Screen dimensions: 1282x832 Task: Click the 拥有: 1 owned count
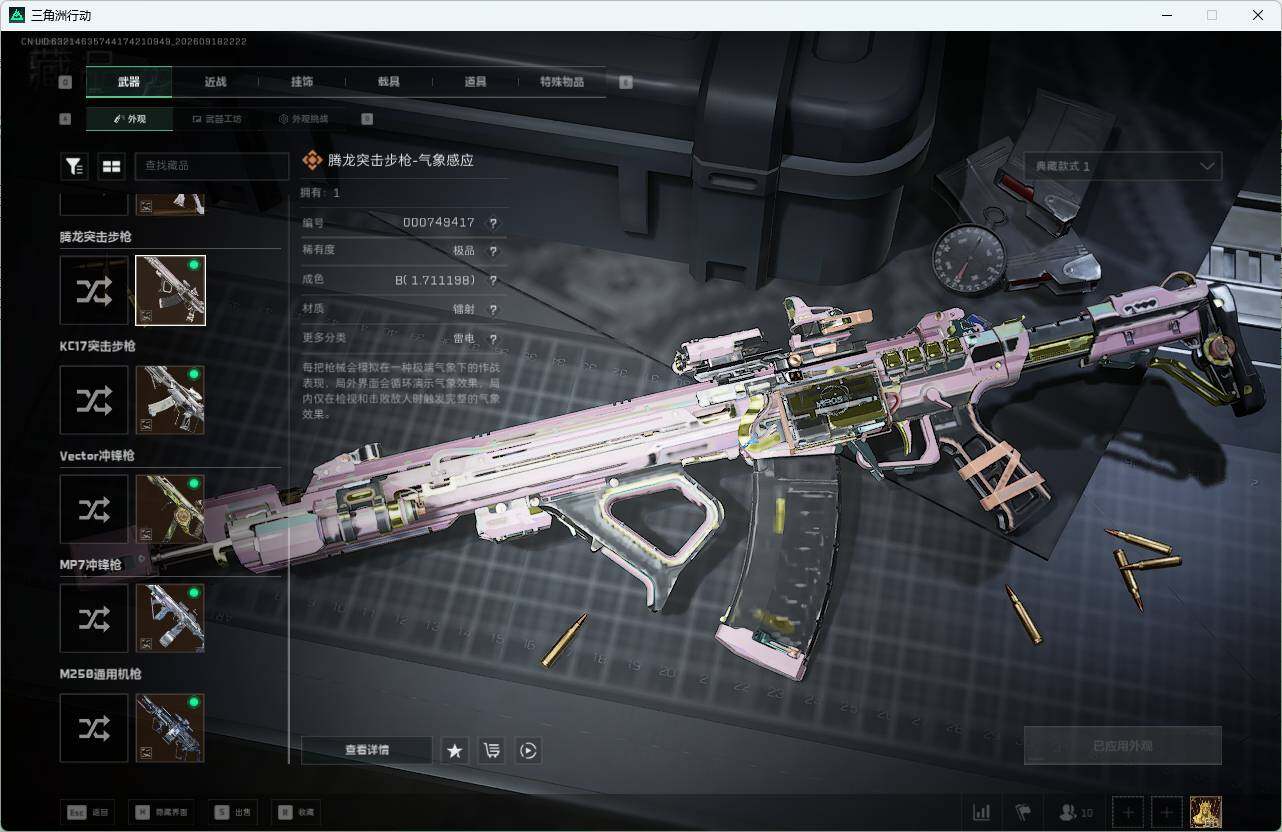click(x=321, y=193)
